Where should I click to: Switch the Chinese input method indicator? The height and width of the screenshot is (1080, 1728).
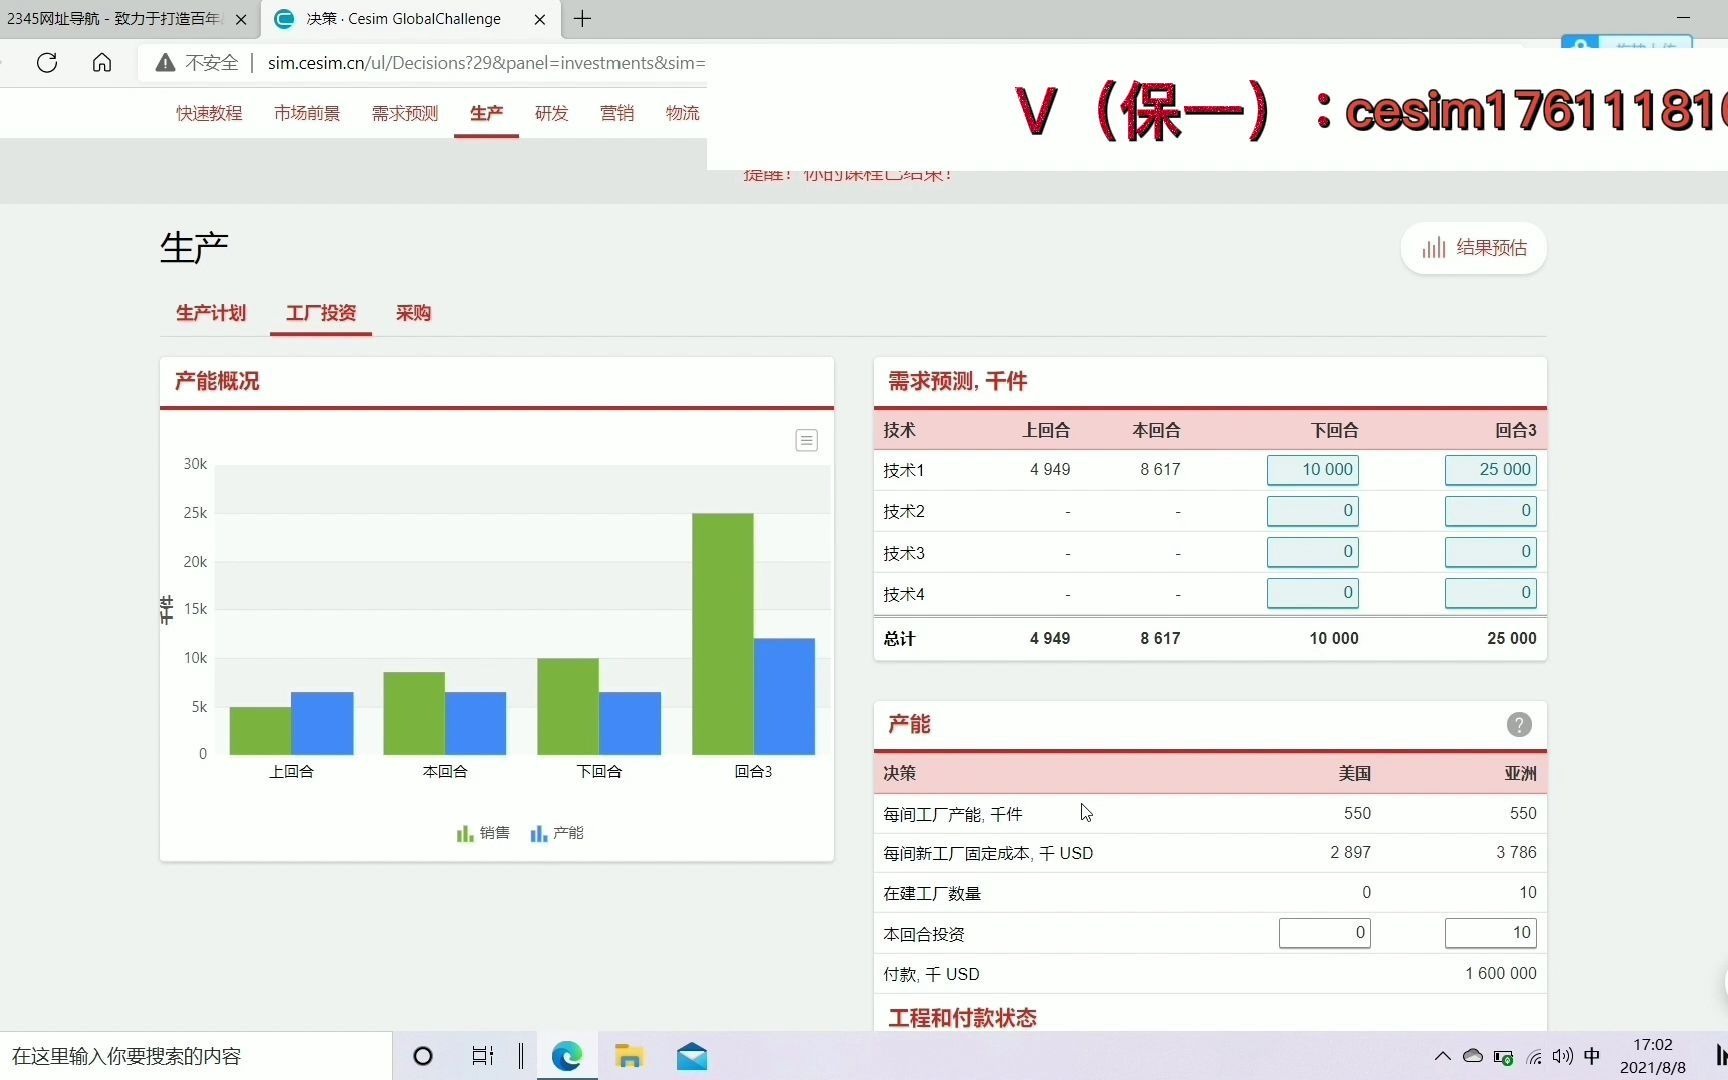click(x=1592, y=1056)
